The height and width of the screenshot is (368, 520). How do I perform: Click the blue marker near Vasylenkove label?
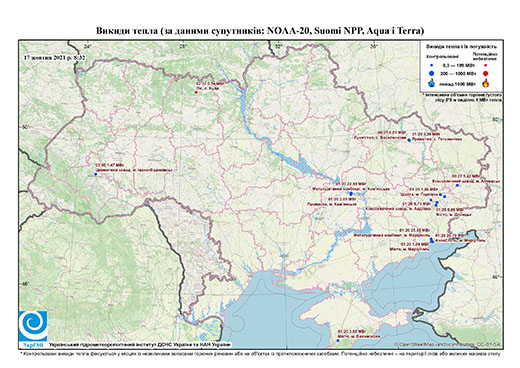coord(409,140)
